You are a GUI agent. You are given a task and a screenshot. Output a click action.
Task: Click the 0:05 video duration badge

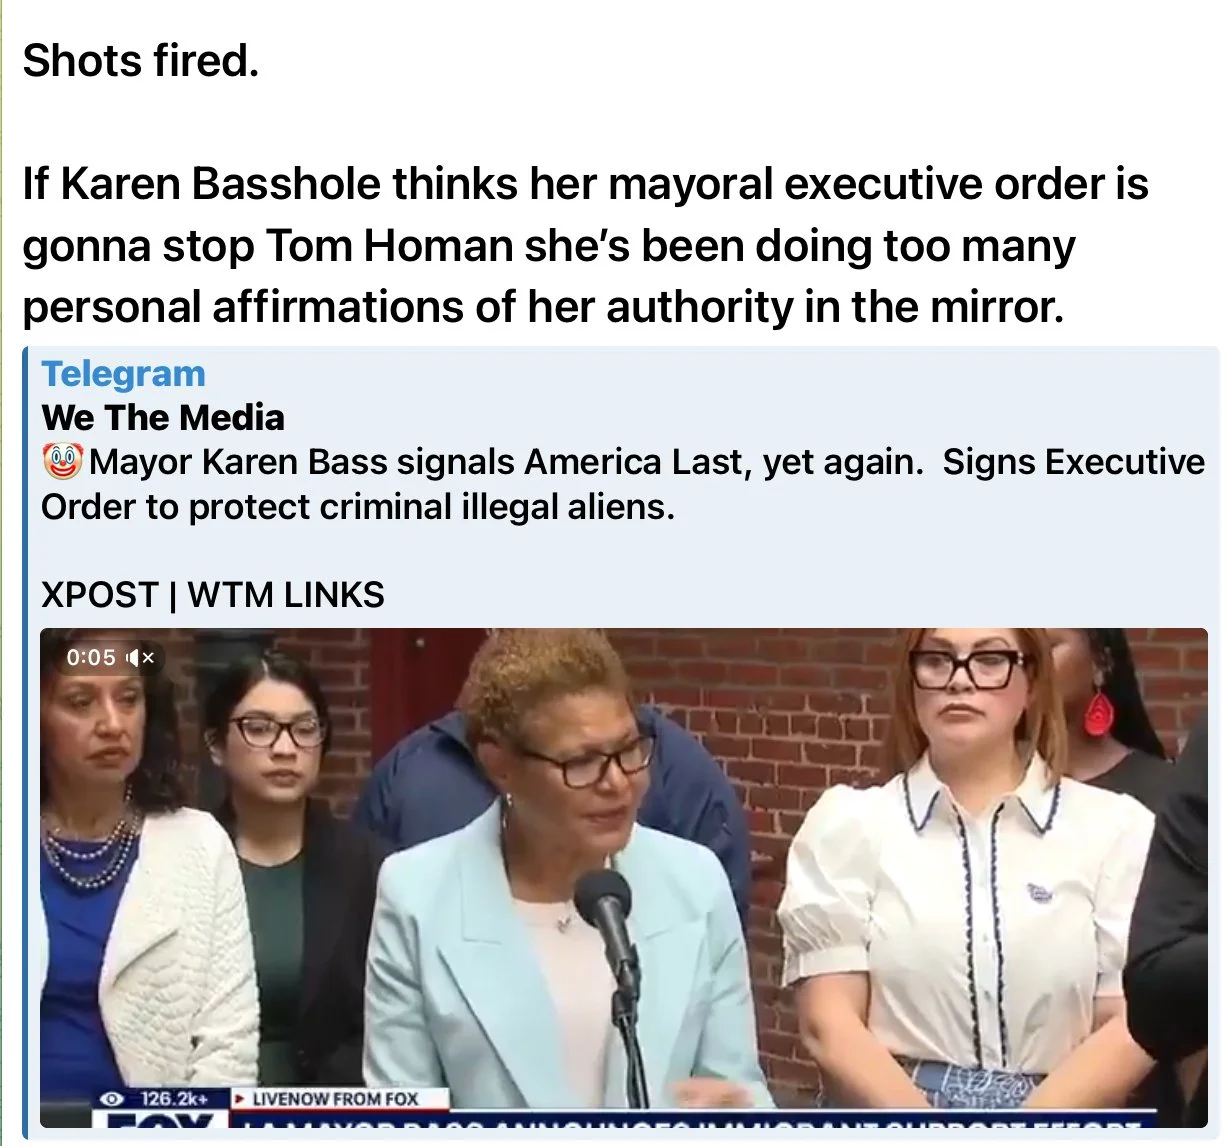click(91, 657)
